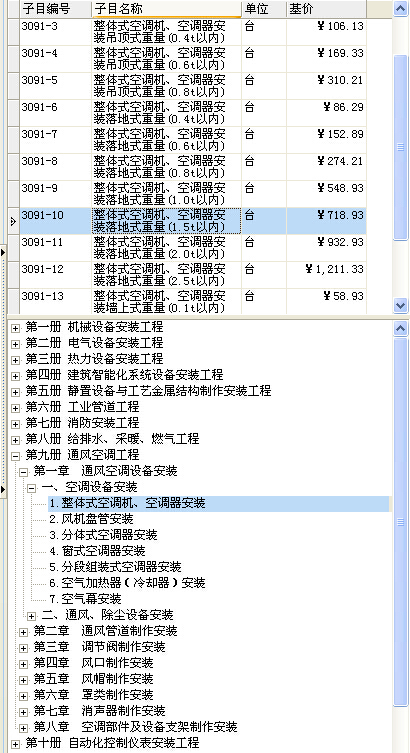Expand 第五册 静置设备与工艺金属结构 node
410x753 pixels.
(16, 392)
